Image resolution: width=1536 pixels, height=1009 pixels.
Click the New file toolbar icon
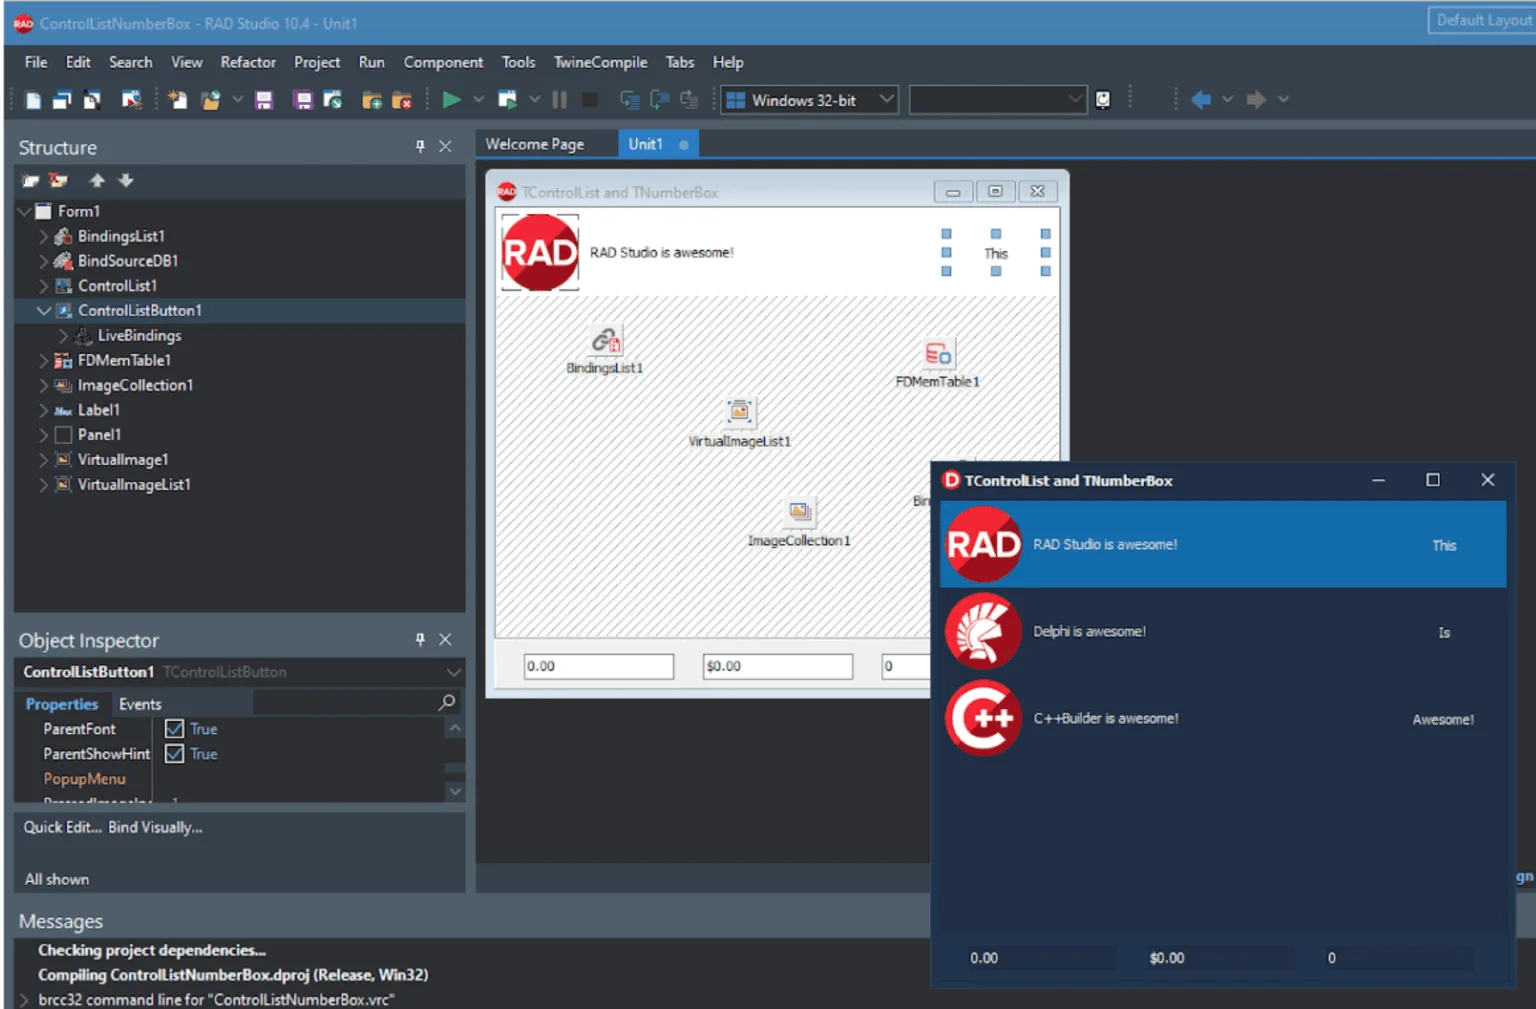click(33, 100)
